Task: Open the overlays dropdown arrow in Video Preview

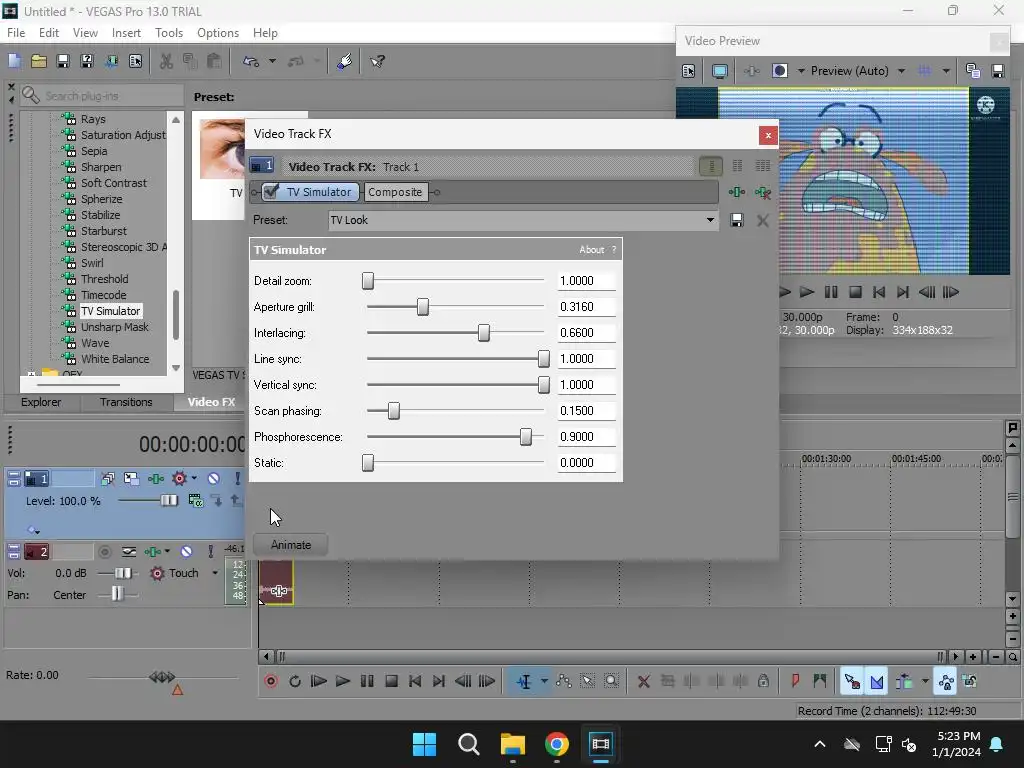Action: pyautogui.click(x=946, y=71)
